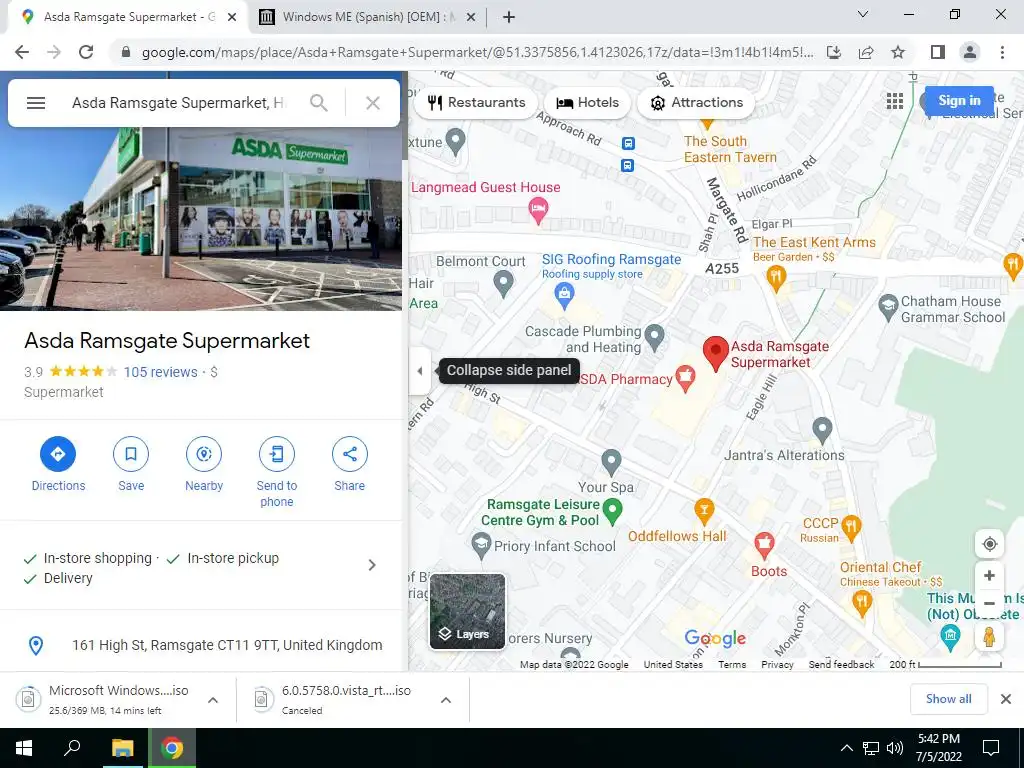The width and height of the screenshot is (1024, 768).
Task: Switch to the Windows ME (Spanish) tab
Action: click(368, 17)
